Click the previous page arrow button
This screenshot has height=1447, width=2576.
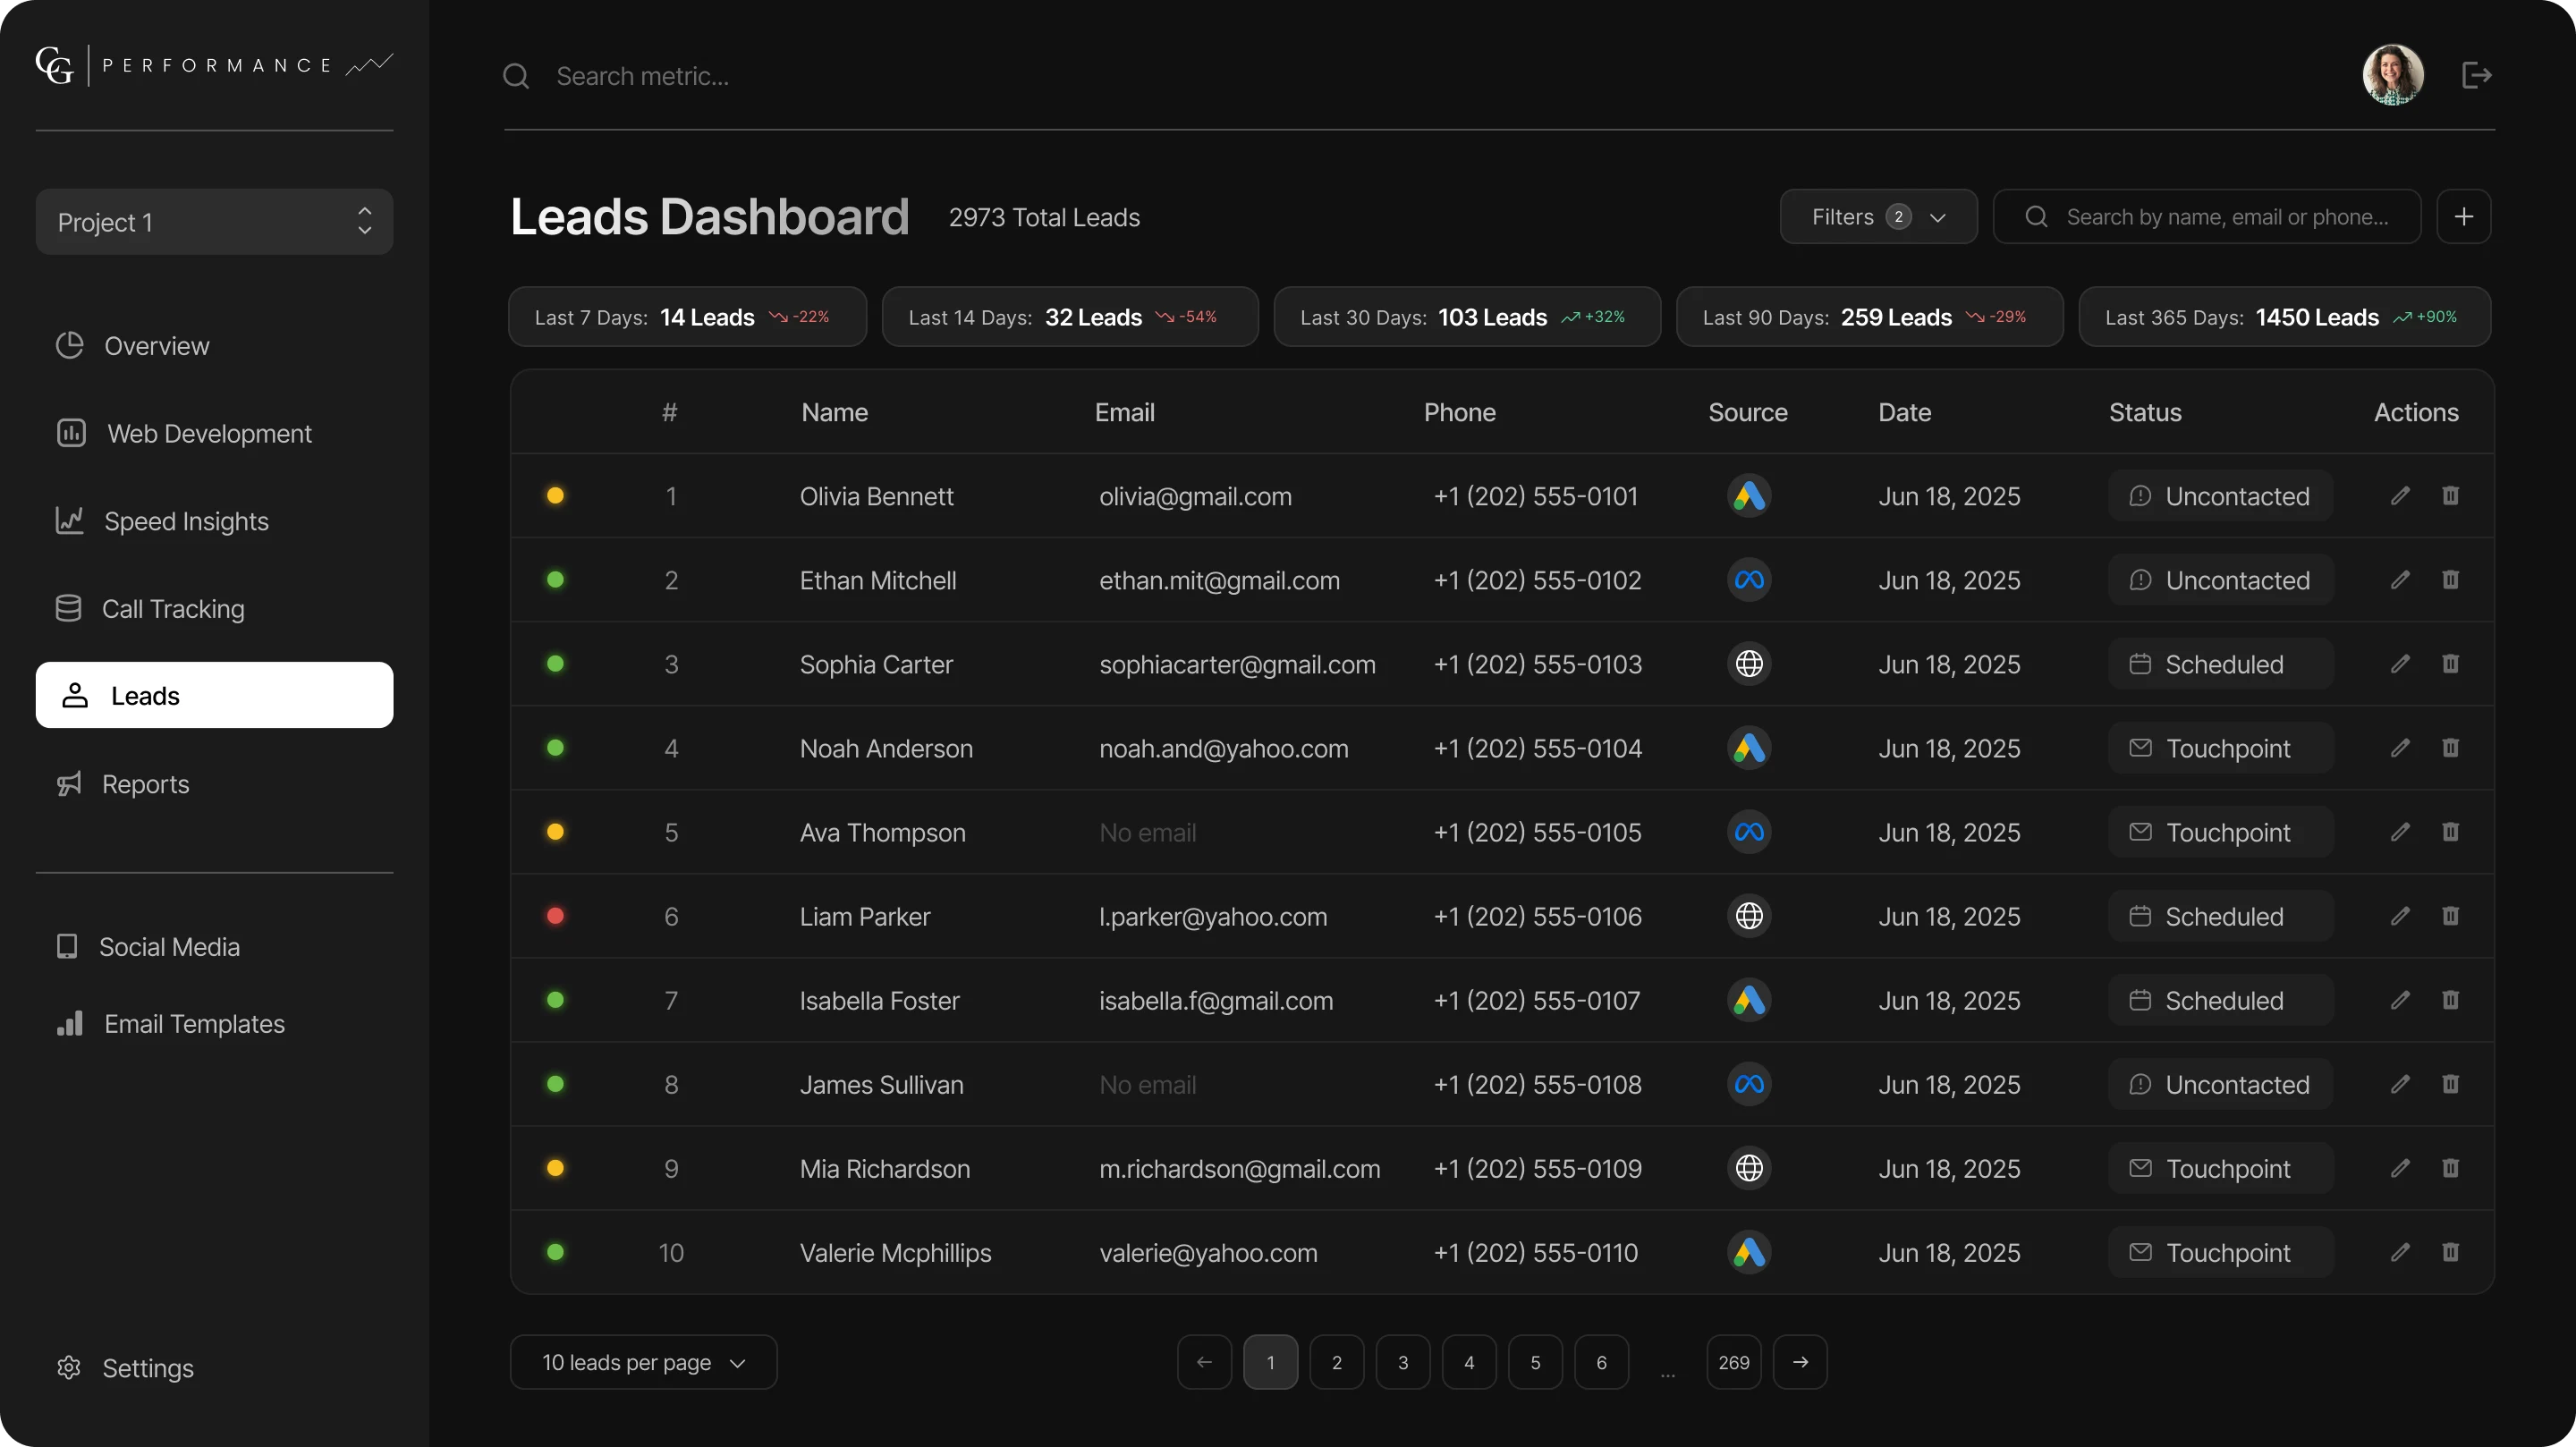coord(1204,1362)
